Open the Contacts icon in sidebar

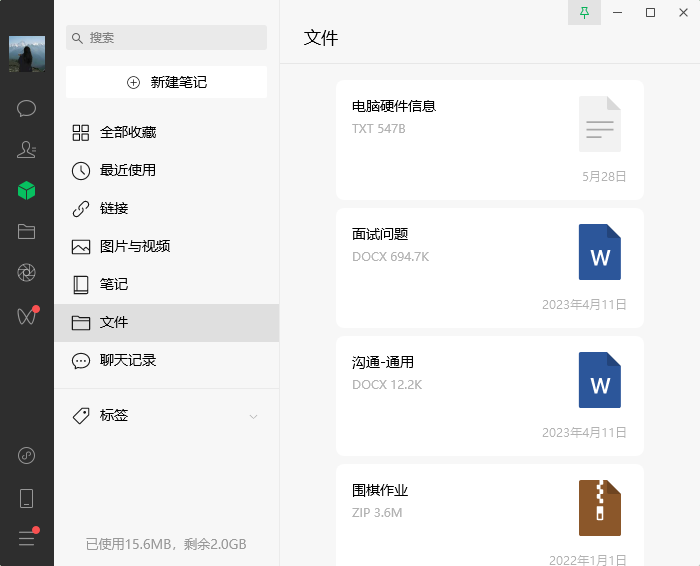pos(26,149)
